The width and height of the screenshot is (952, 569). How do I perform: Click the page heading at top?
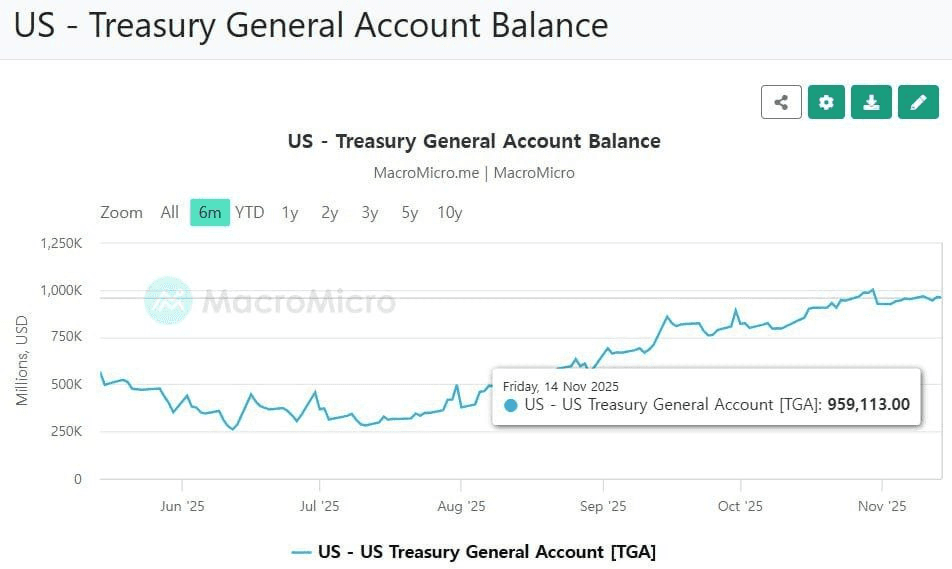click(311, 26)
